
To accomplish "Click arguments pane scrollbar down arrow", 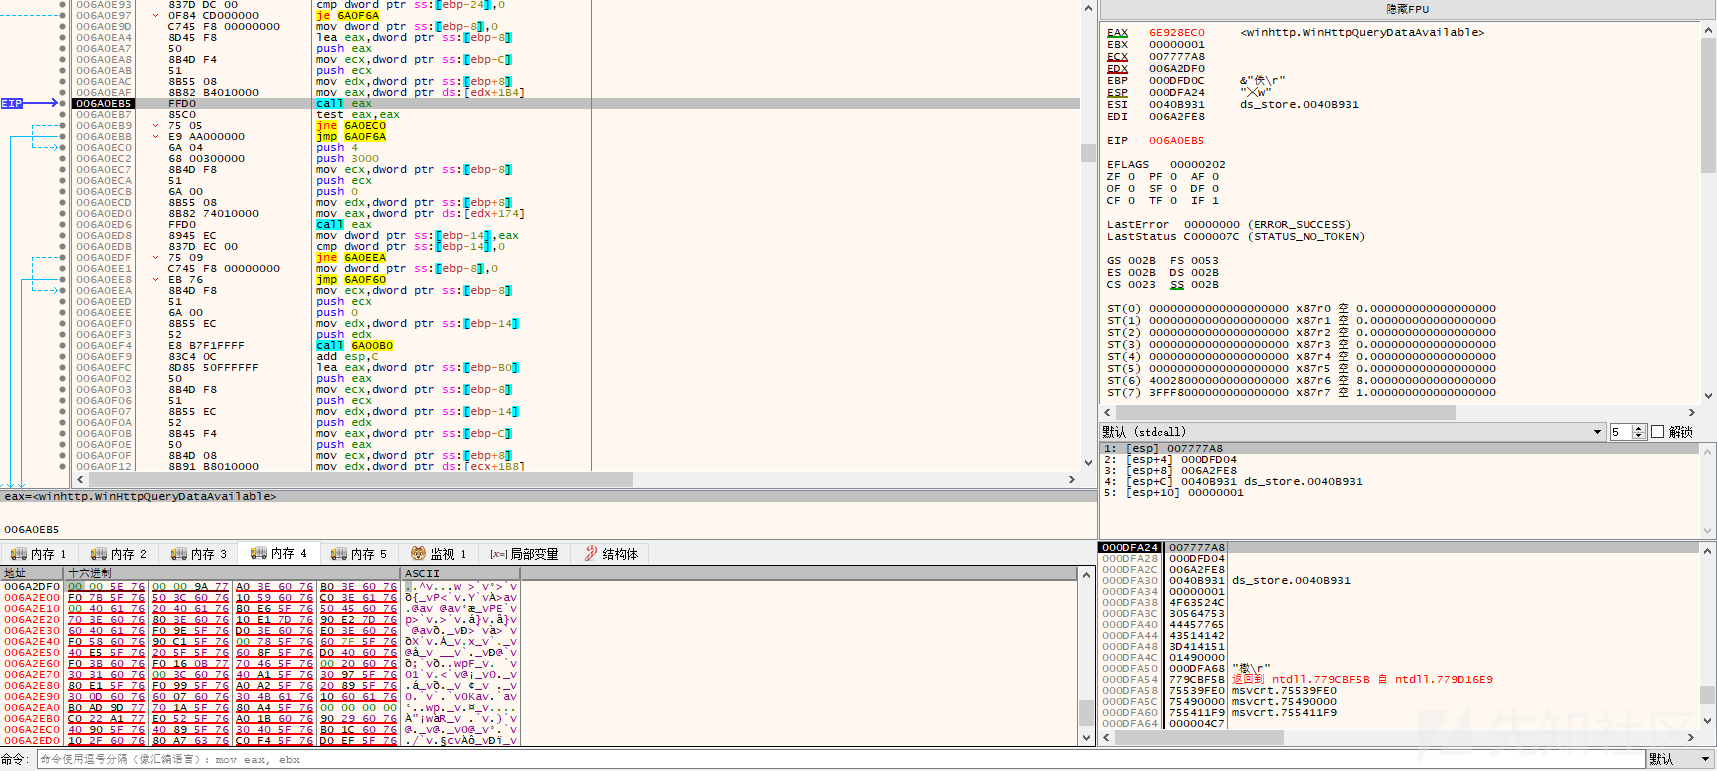I will (1708, 530).
